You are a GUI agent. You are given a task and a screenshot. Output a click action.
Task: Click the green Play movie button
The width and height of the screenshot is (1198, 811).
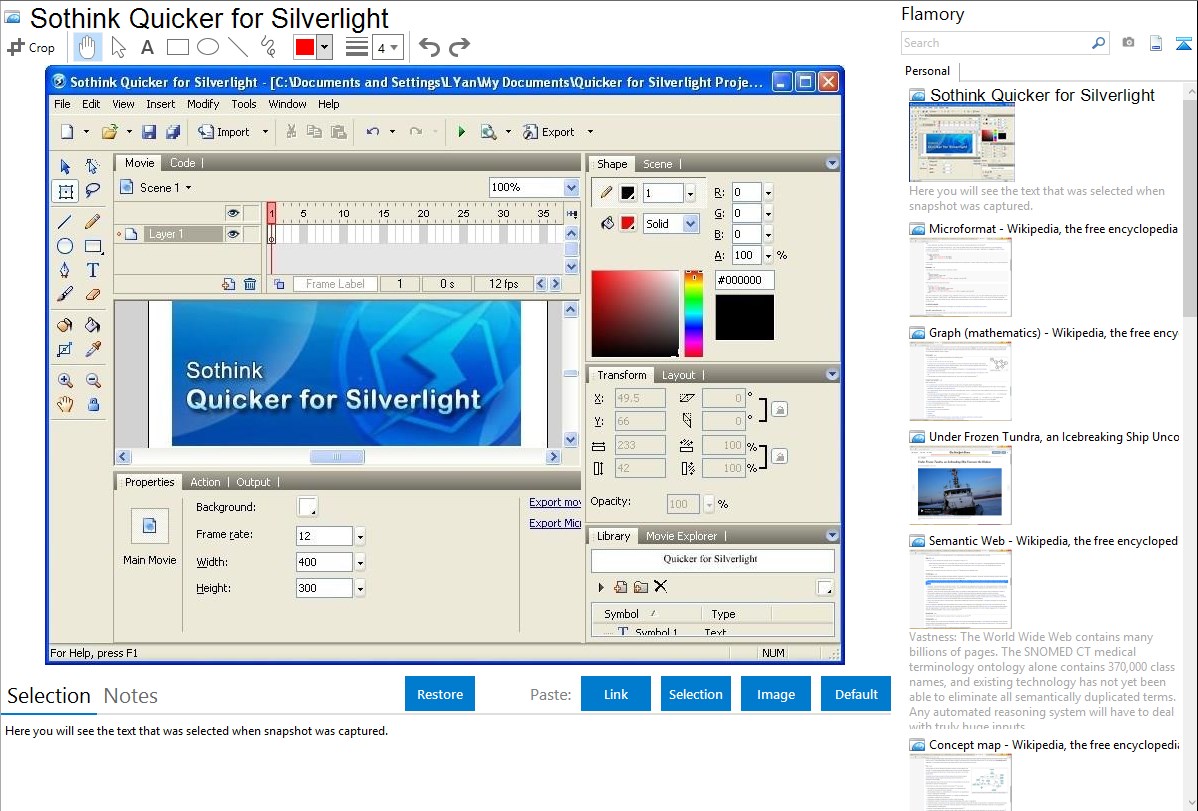tap(461, 132)
